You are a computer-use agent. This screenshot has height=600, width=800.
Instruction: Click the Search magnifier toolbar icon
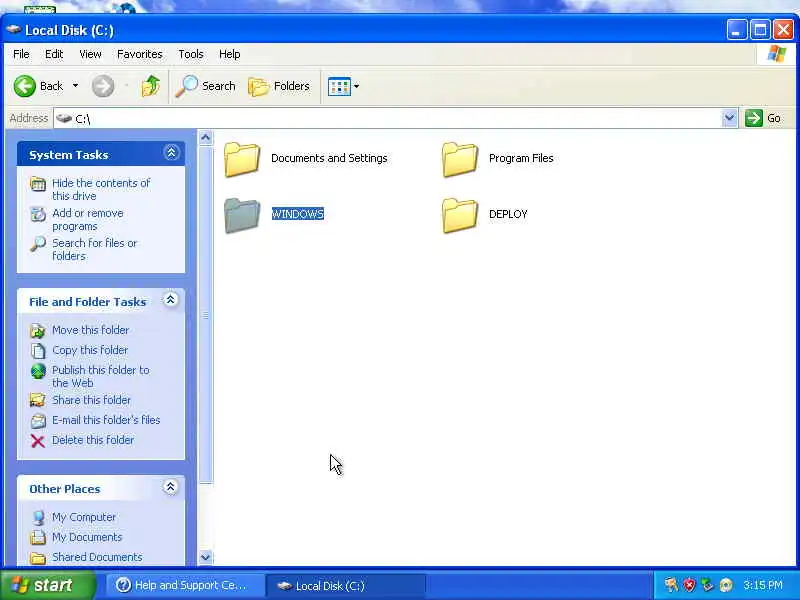pyautogui.click(x=186, y=86)
